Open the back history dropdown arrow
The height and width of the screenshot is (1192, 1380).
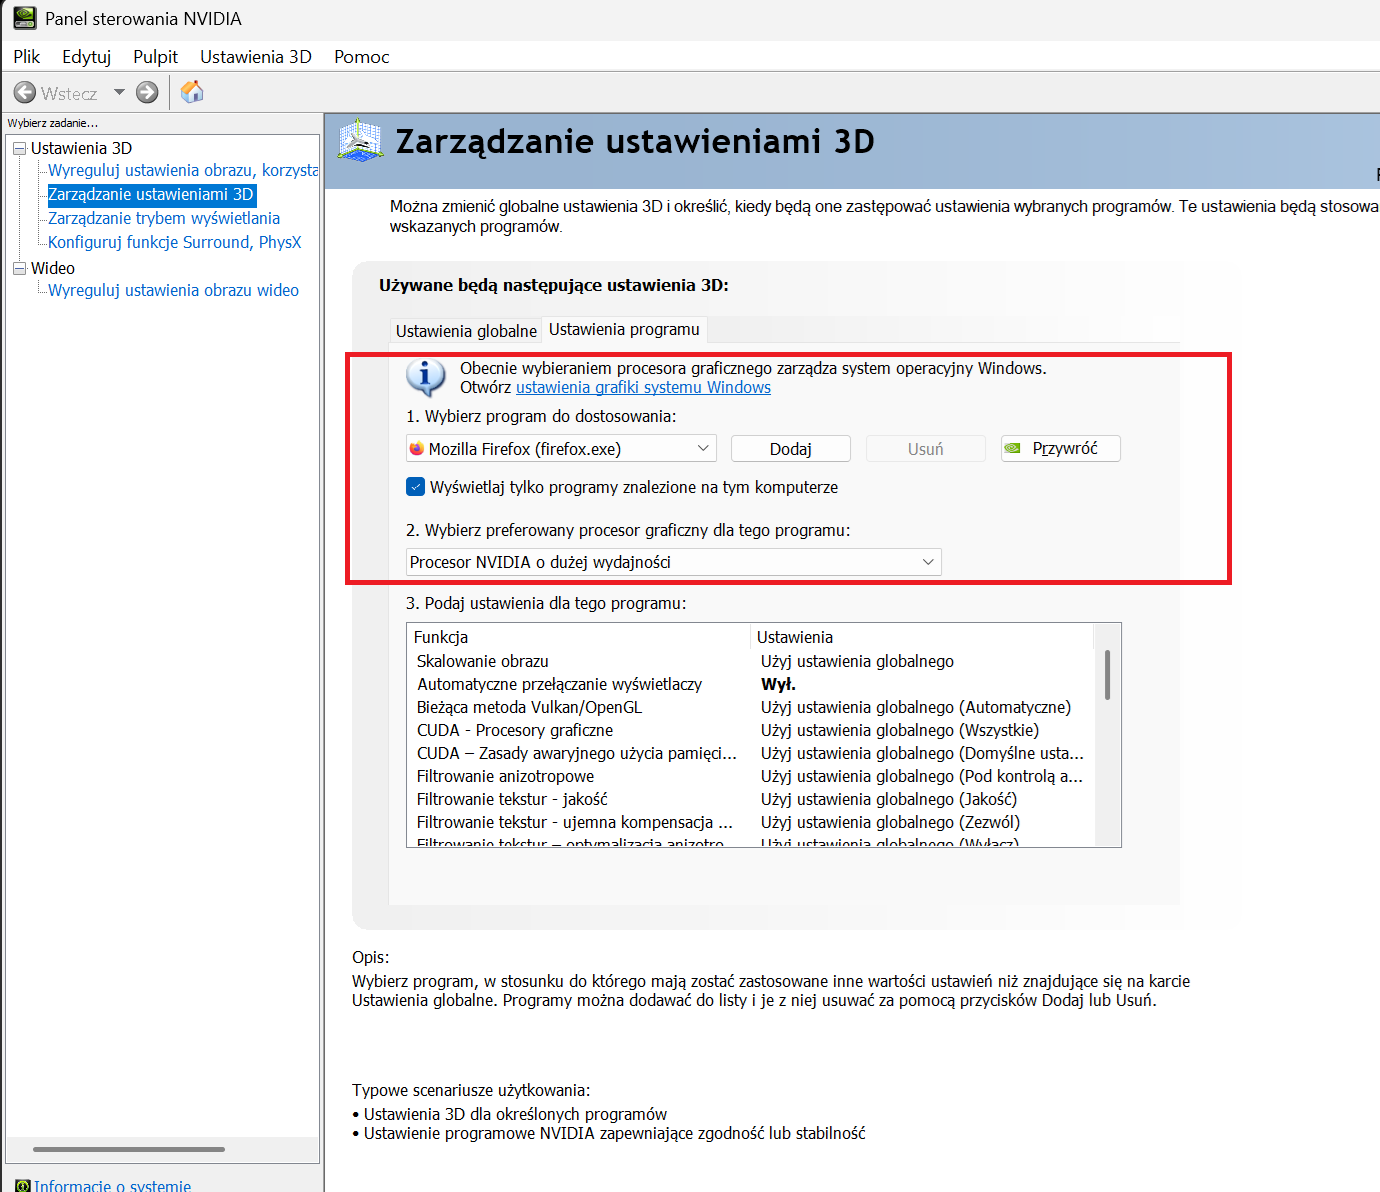click(x=119, y=93)
